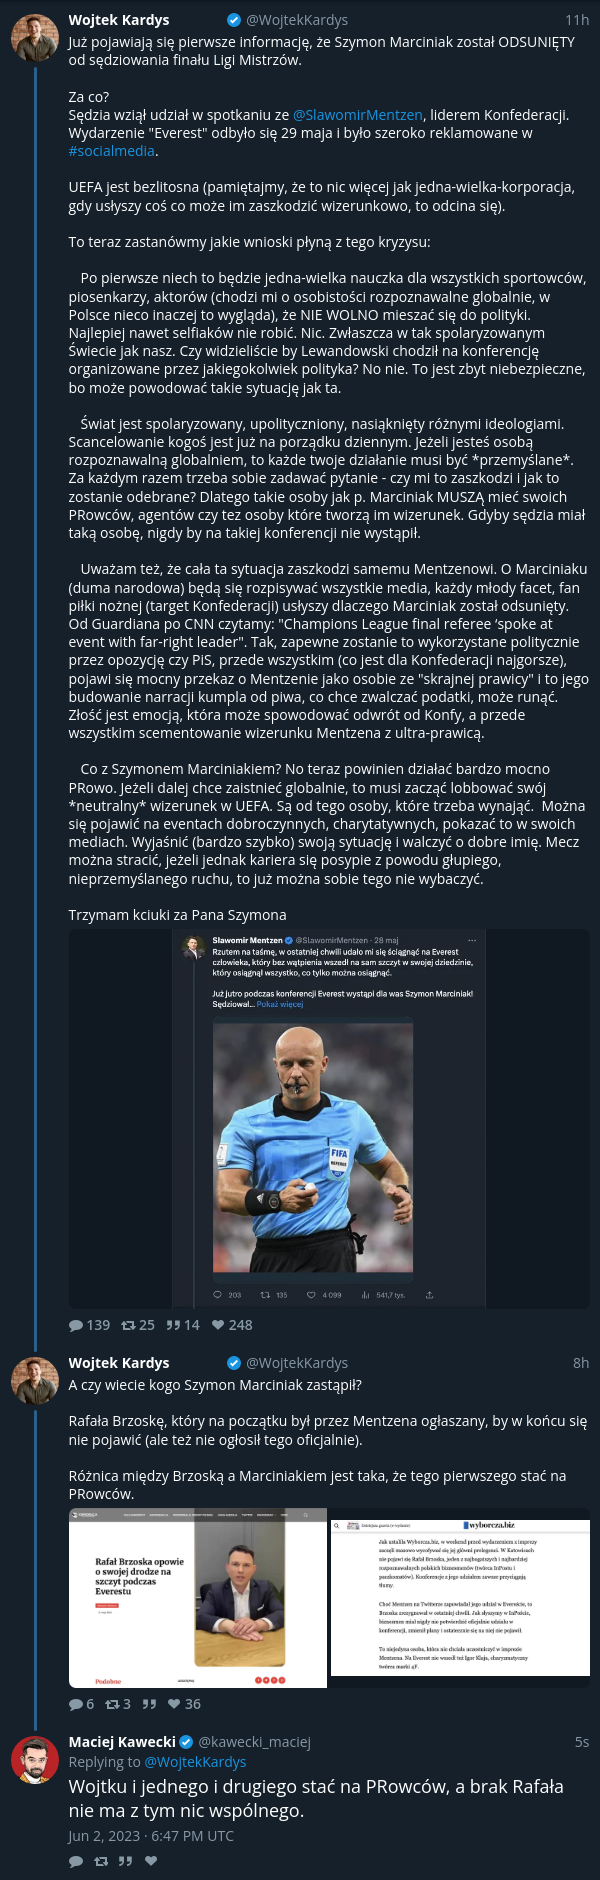Viewport: 600px width, 1880px height.
Task: Reply to the first Wojtek Kardys tweet
Action: click(x=89, y=1325)
